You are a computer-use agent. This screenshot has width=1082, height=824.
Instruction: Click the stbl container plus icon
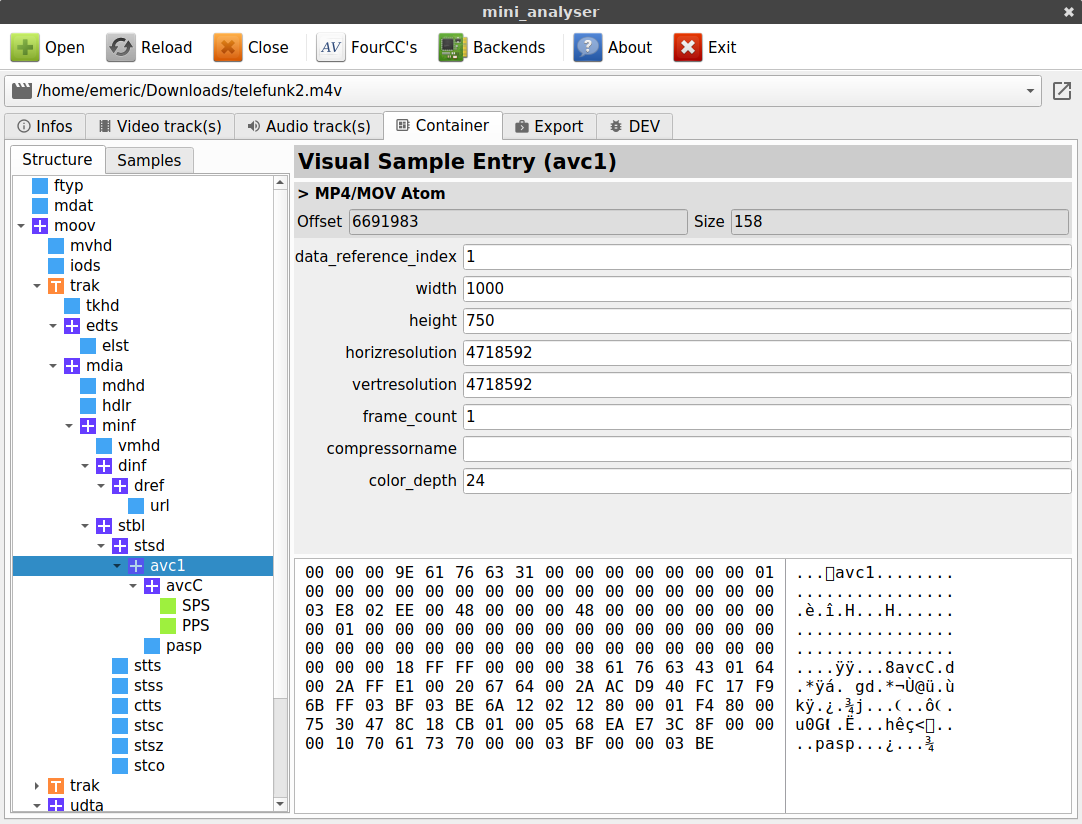pyautogui.click(x=104, y=526)
